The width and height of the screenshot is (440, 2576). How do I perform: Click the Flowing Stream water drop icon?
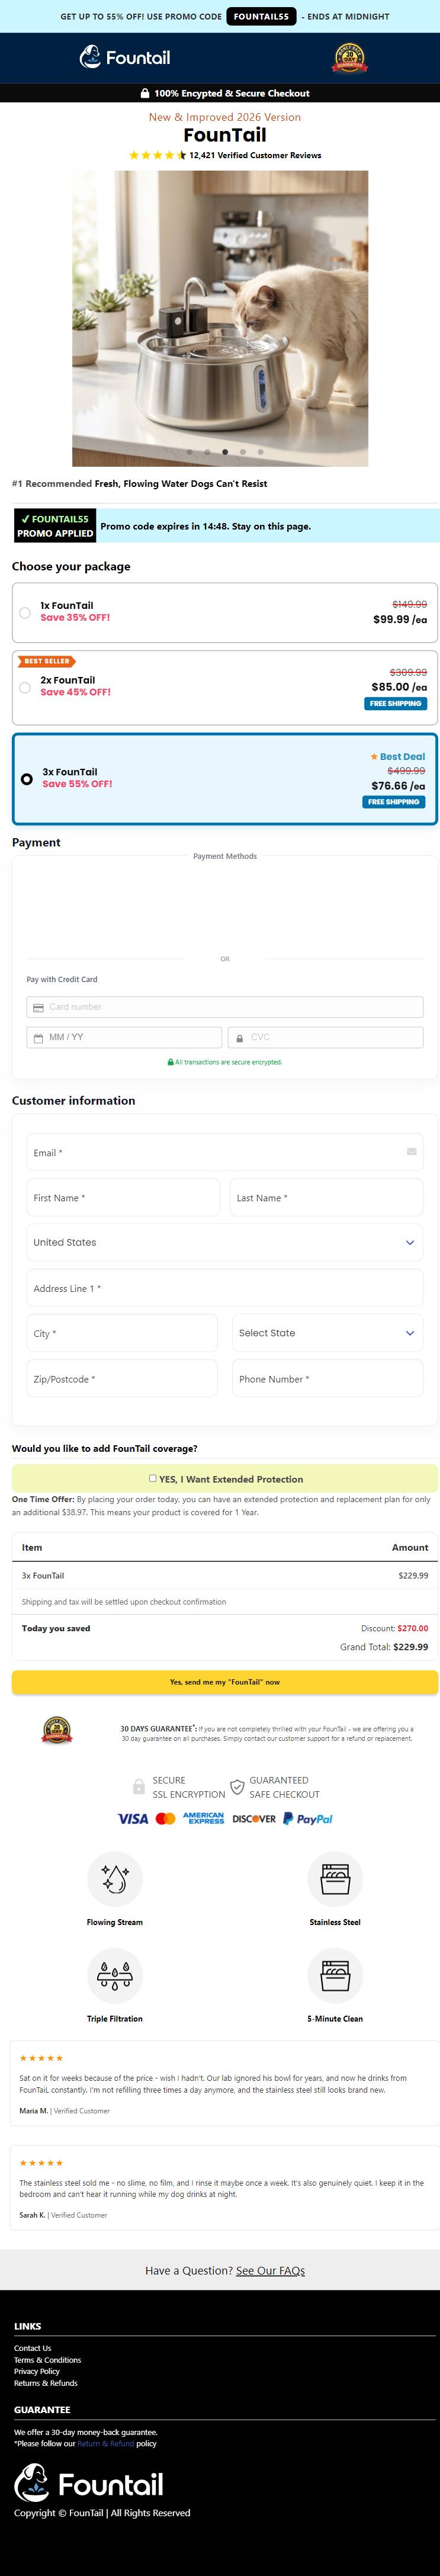pyautogui.click(x=115, y=1879)
